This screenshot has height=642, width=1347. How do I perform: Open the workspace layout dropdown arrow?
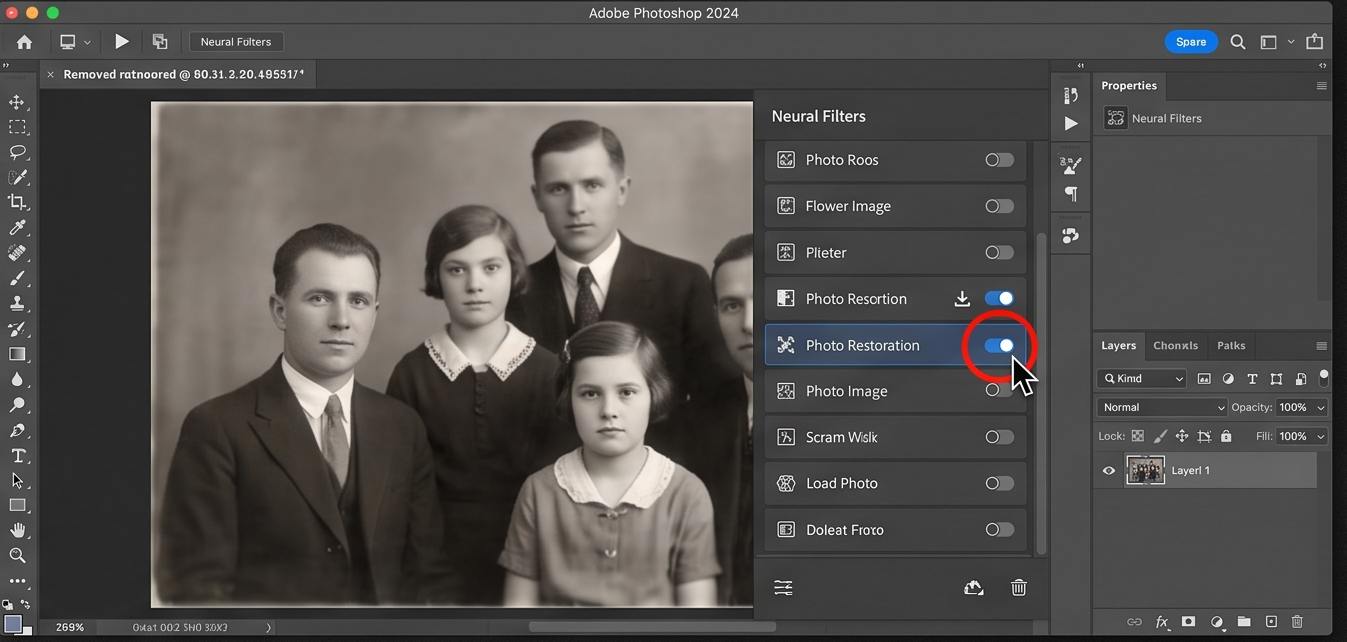pos(1291,42)
